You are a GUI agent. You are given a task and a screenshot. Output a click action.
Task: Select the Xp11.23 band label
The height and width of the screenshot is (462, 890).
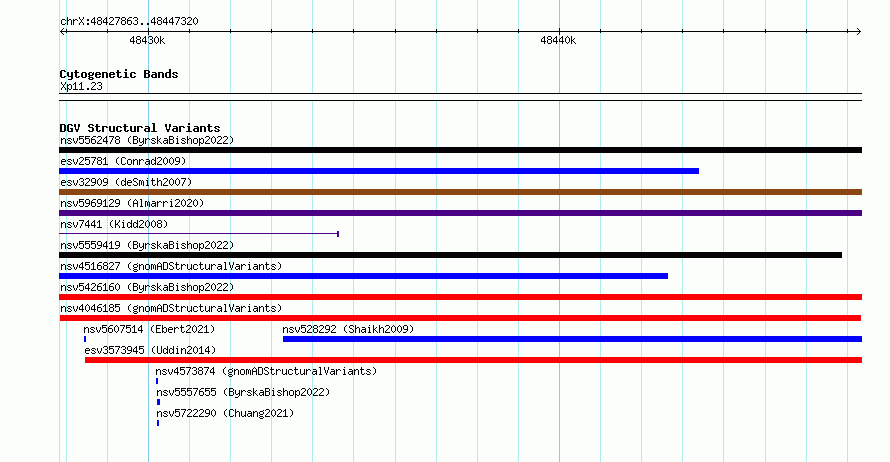(x=81, y=86)
